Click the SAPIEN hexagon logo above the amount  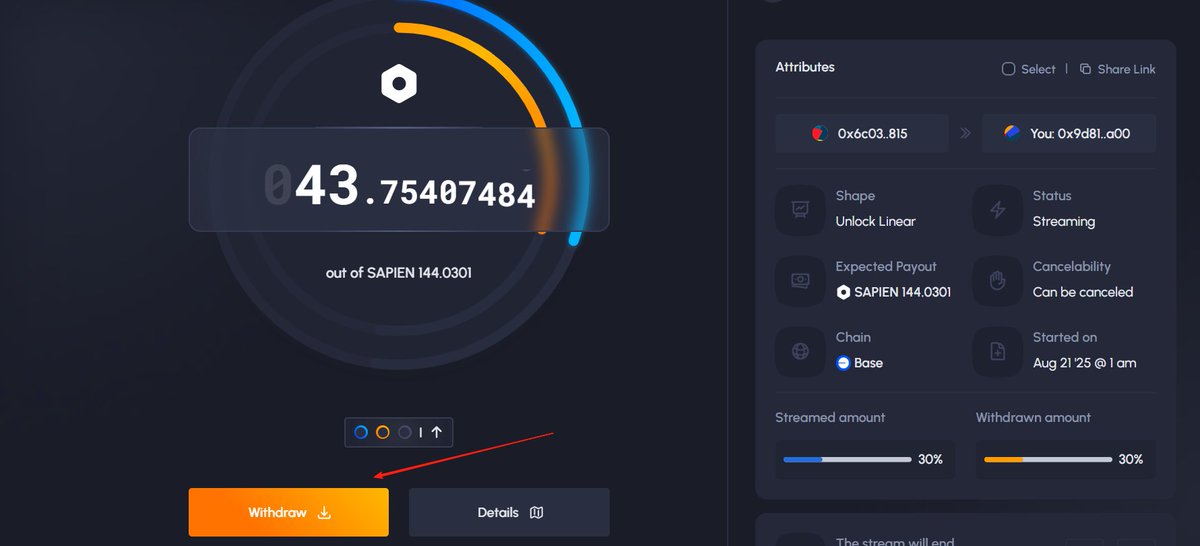[x=398, y=84]
